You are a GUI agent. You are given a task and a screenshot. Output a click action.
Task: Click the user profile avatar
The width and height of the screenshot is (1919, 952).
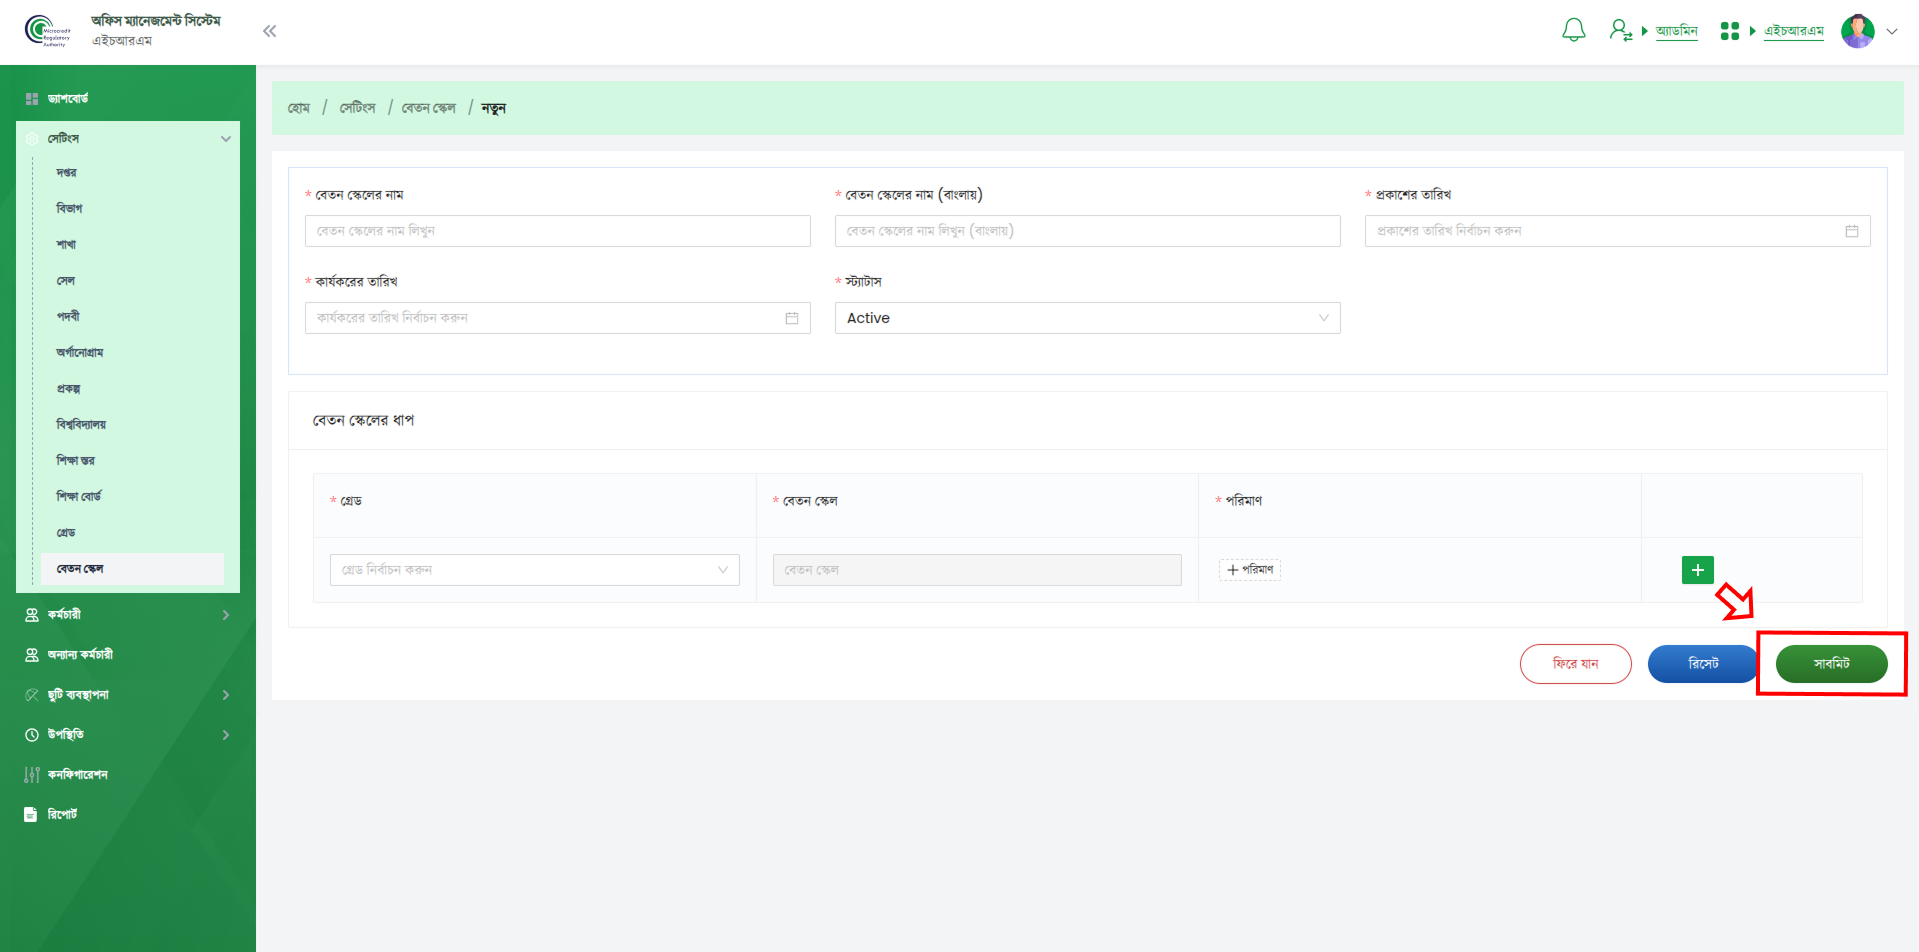click(1857, 31)
